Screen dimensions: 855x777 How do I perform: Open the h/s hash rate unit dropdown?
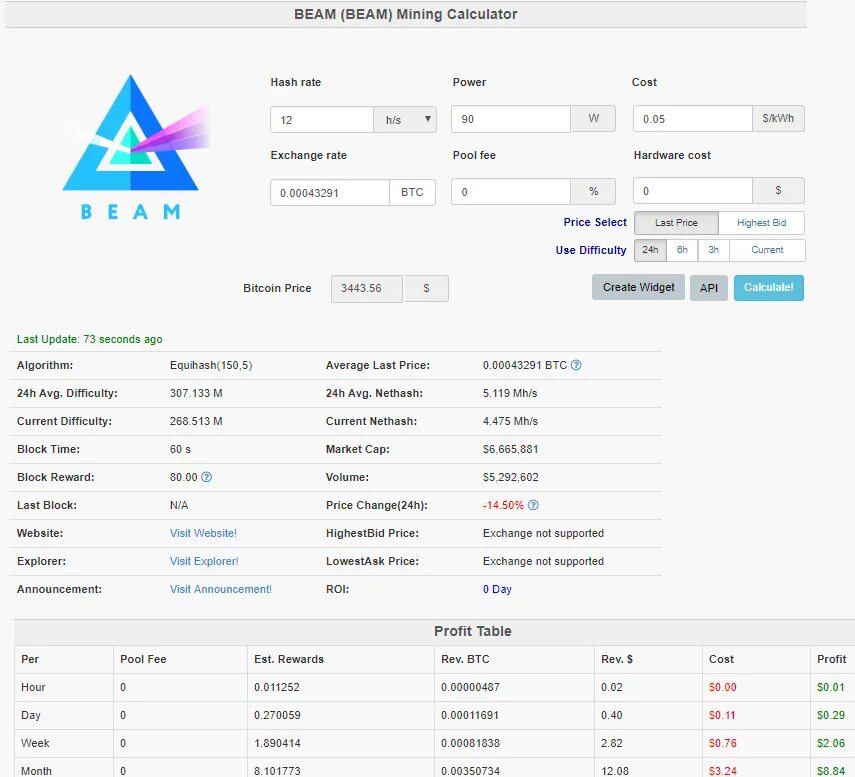[x=405, y=119]
